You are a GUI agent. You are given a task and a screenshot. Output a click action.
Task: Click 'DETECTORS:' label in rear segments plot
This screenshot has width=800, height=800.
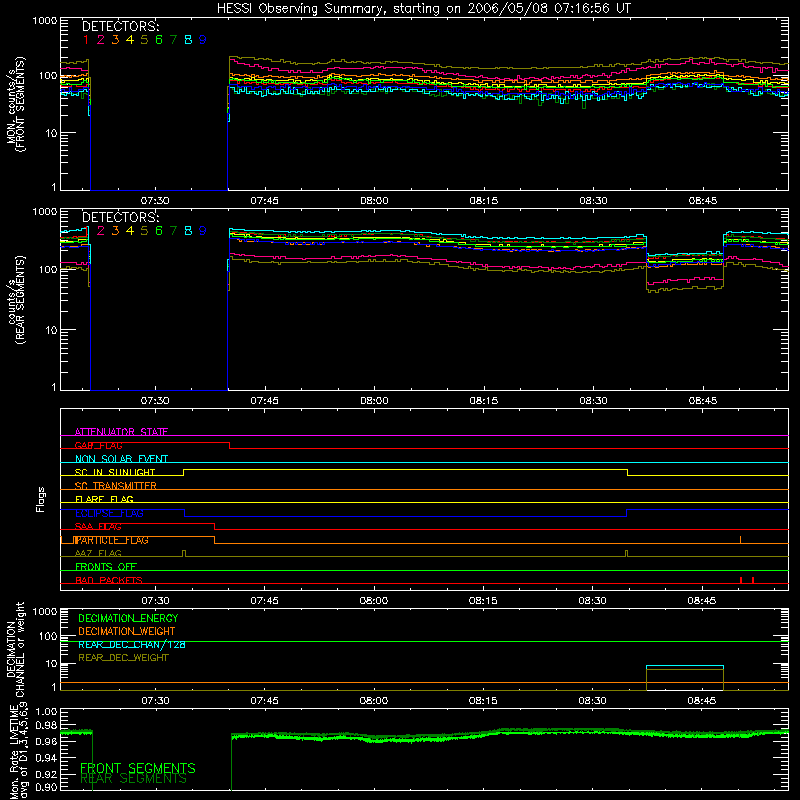pyautogui.click(x=120, y=217)
